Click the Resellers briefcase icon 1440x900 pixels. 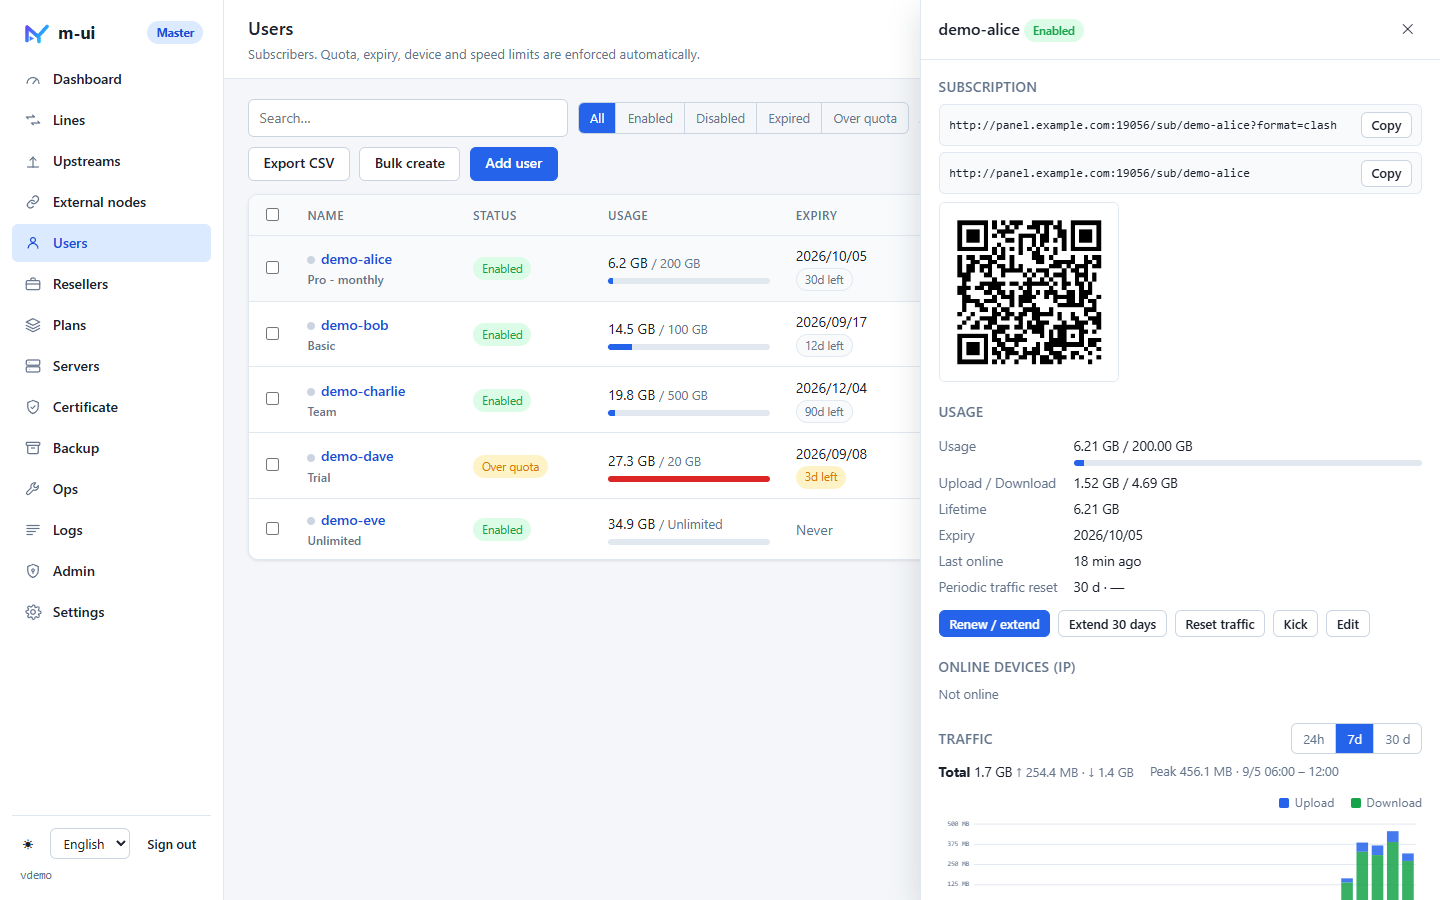click(33, 284)
